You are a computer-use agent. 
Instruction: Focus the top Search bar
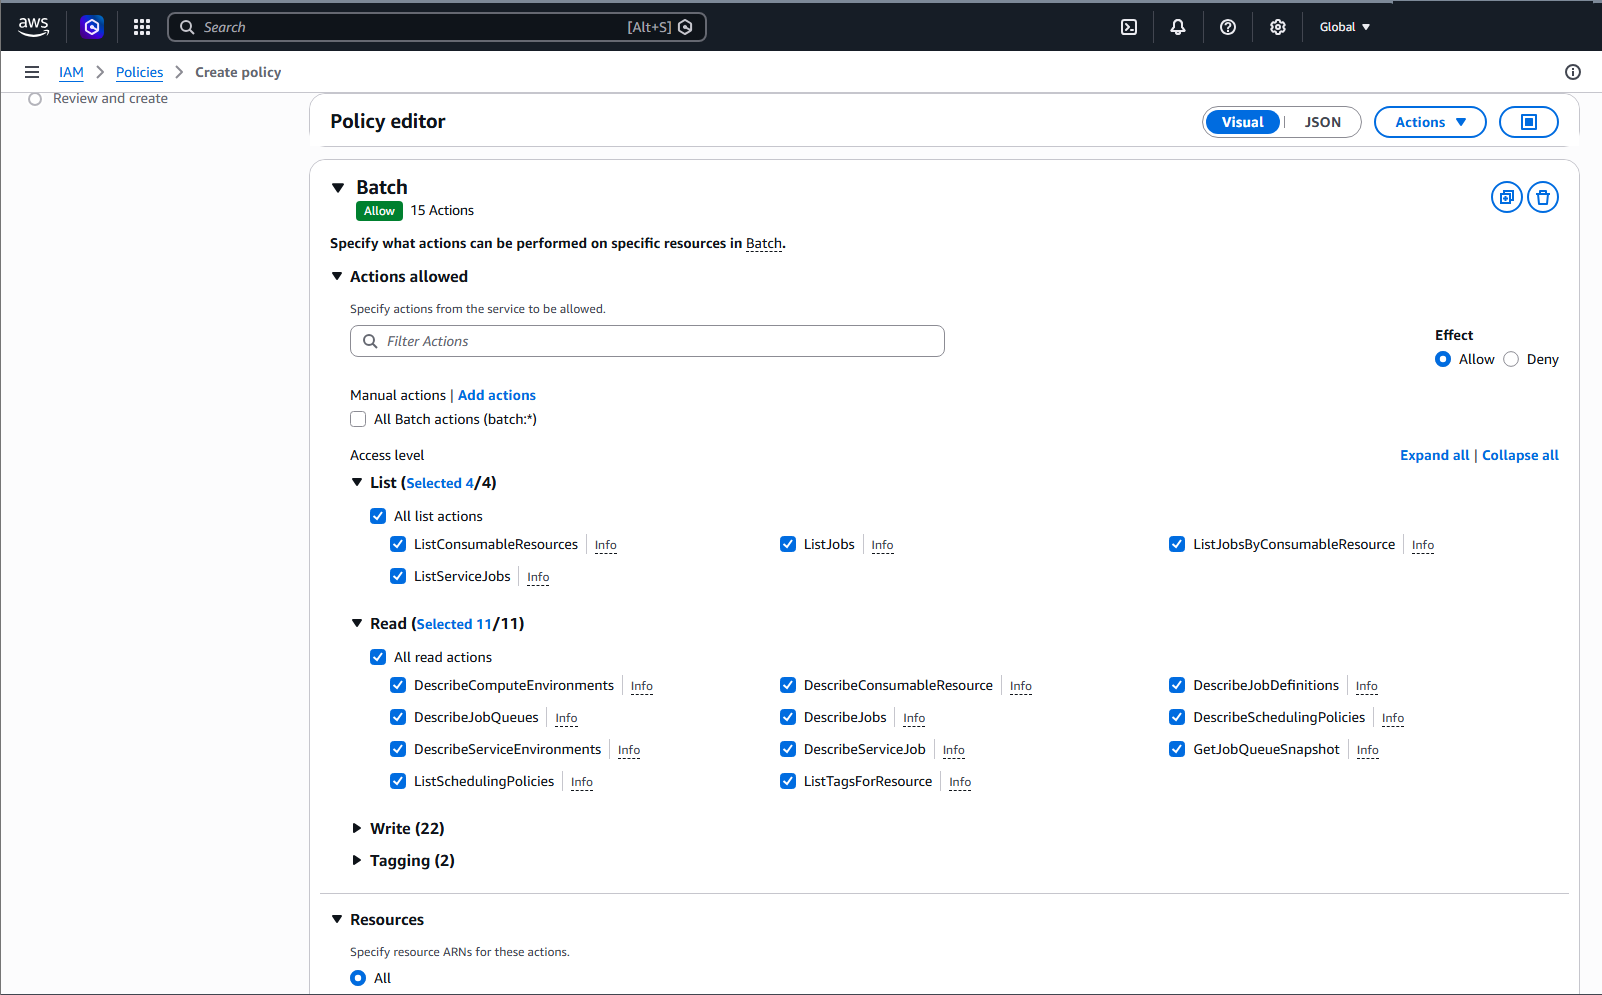pos(437,27)
